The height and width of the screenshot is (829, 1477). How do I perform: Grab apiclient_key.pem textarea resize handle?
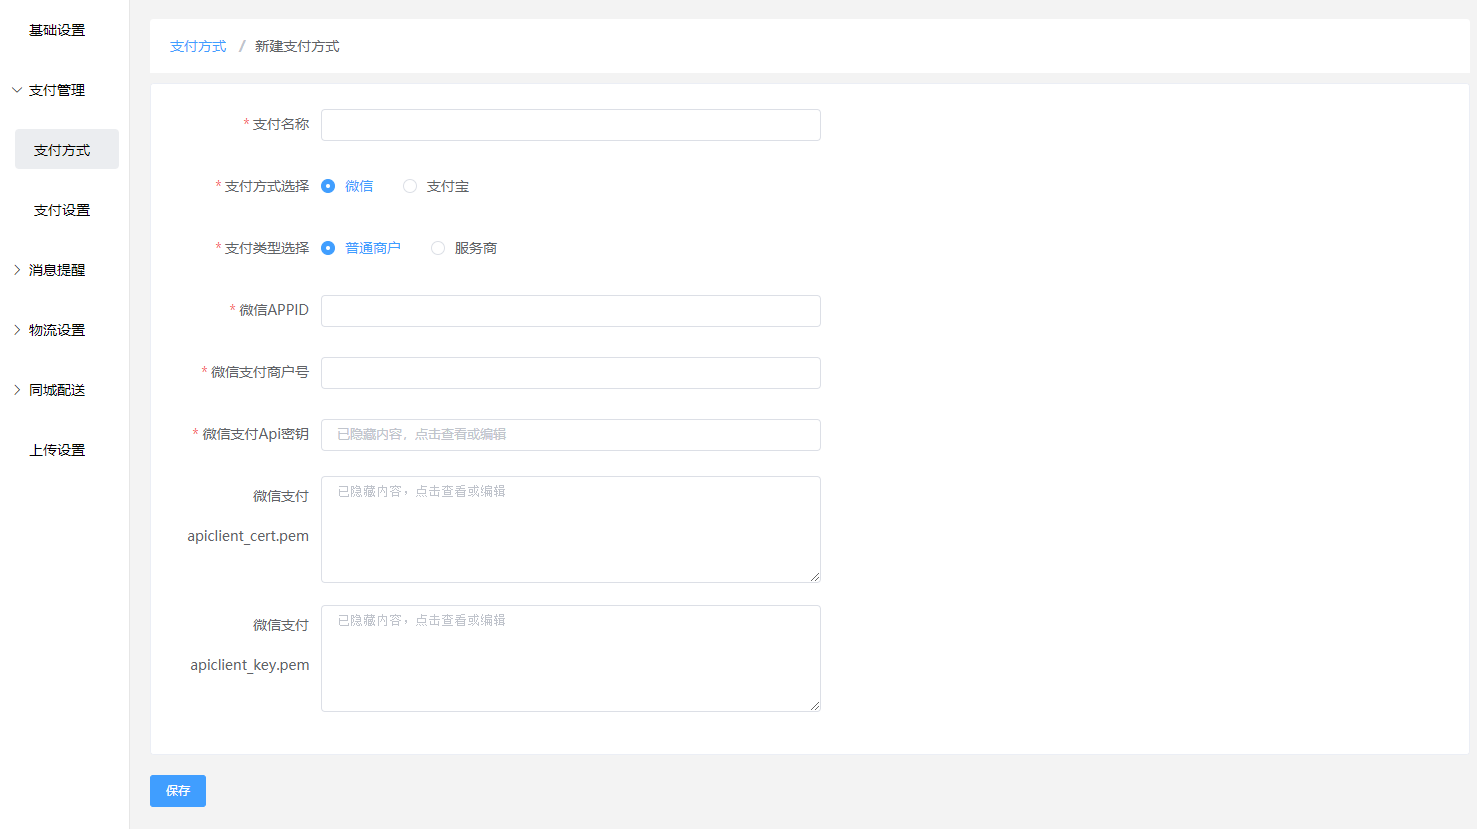point(815,706)
